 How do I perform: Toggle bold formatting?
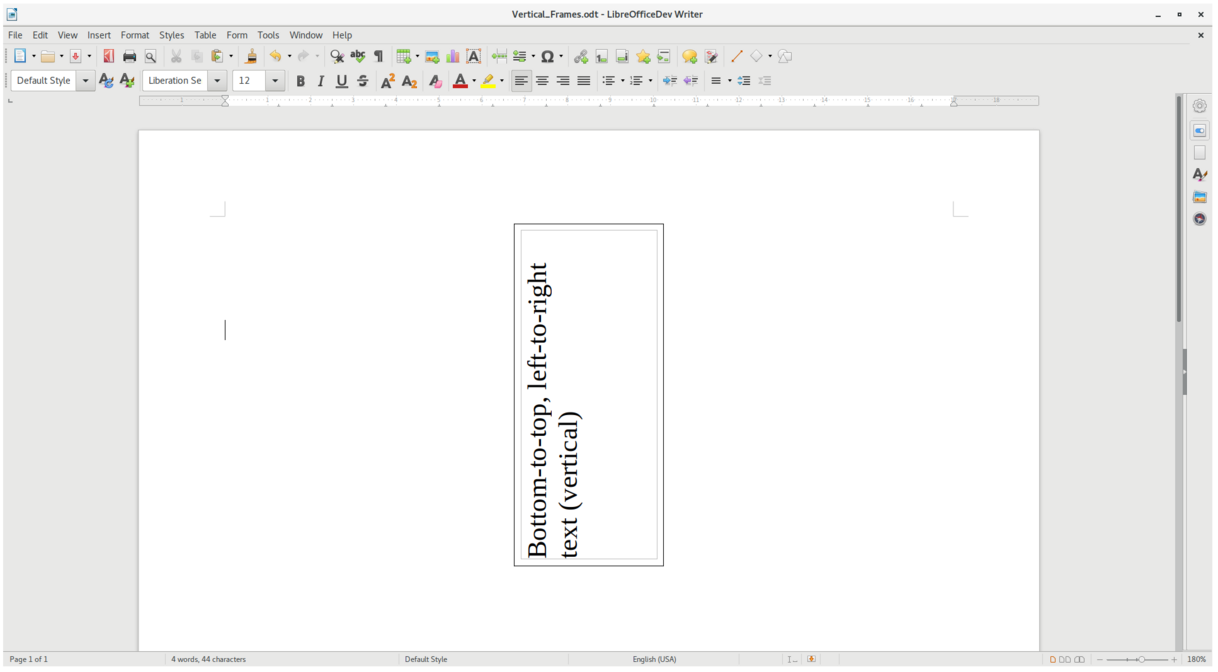coord(300,80)
